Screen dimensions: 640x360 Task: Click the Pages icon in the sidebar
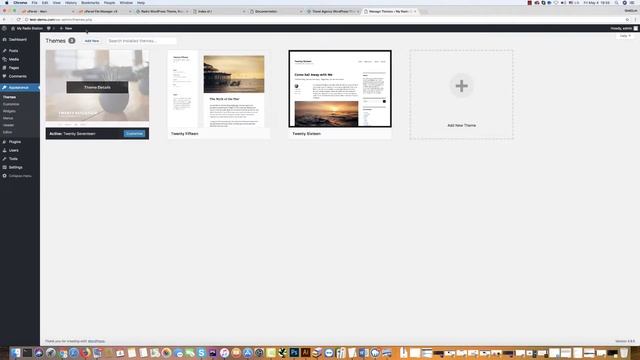tap(4, 68)
